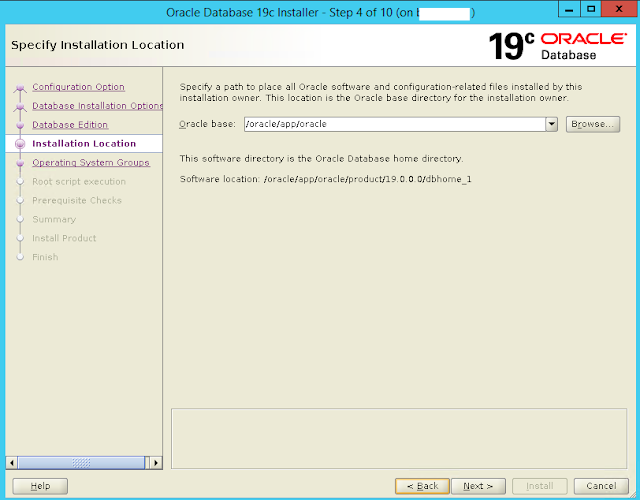The height and width of the screenshot is (500, 640).
Task: Click the Finish step text
Action: tap(45, 257)
